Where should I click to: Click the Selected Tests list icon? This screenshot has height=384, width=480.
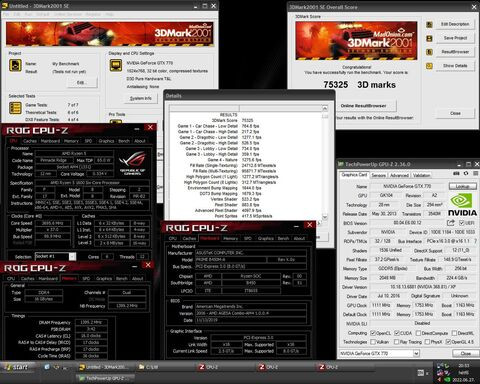click(15, 108)
